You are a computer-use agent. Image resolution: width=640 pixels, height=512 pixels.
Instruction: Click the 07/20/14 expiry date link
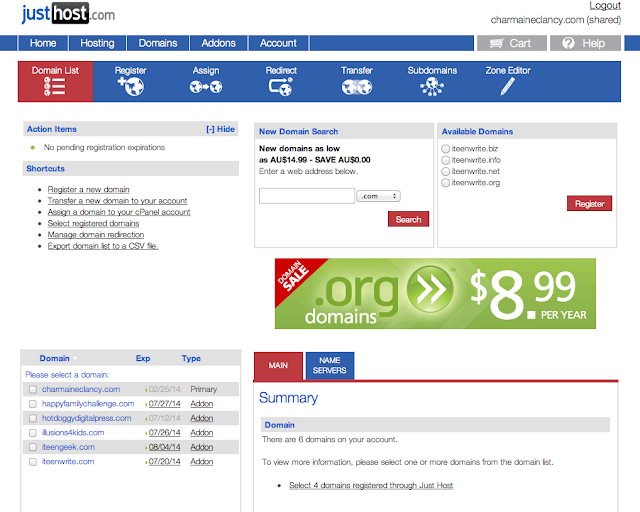(164, 462)
